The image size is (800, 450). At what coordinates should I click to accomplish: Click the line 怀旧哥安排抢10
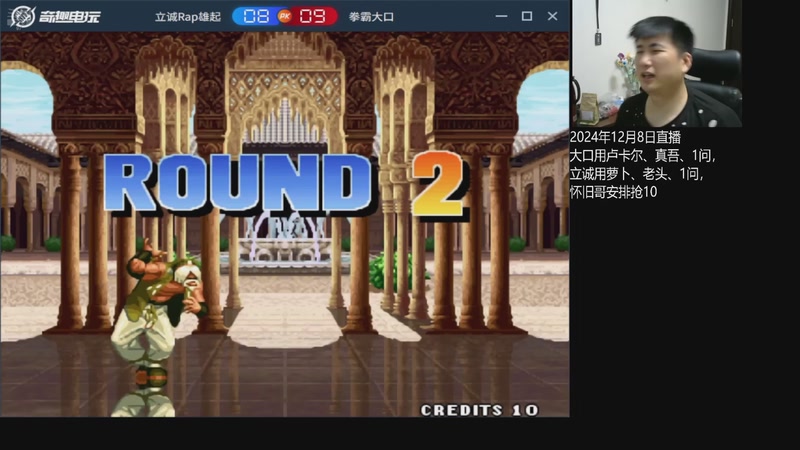613,192
